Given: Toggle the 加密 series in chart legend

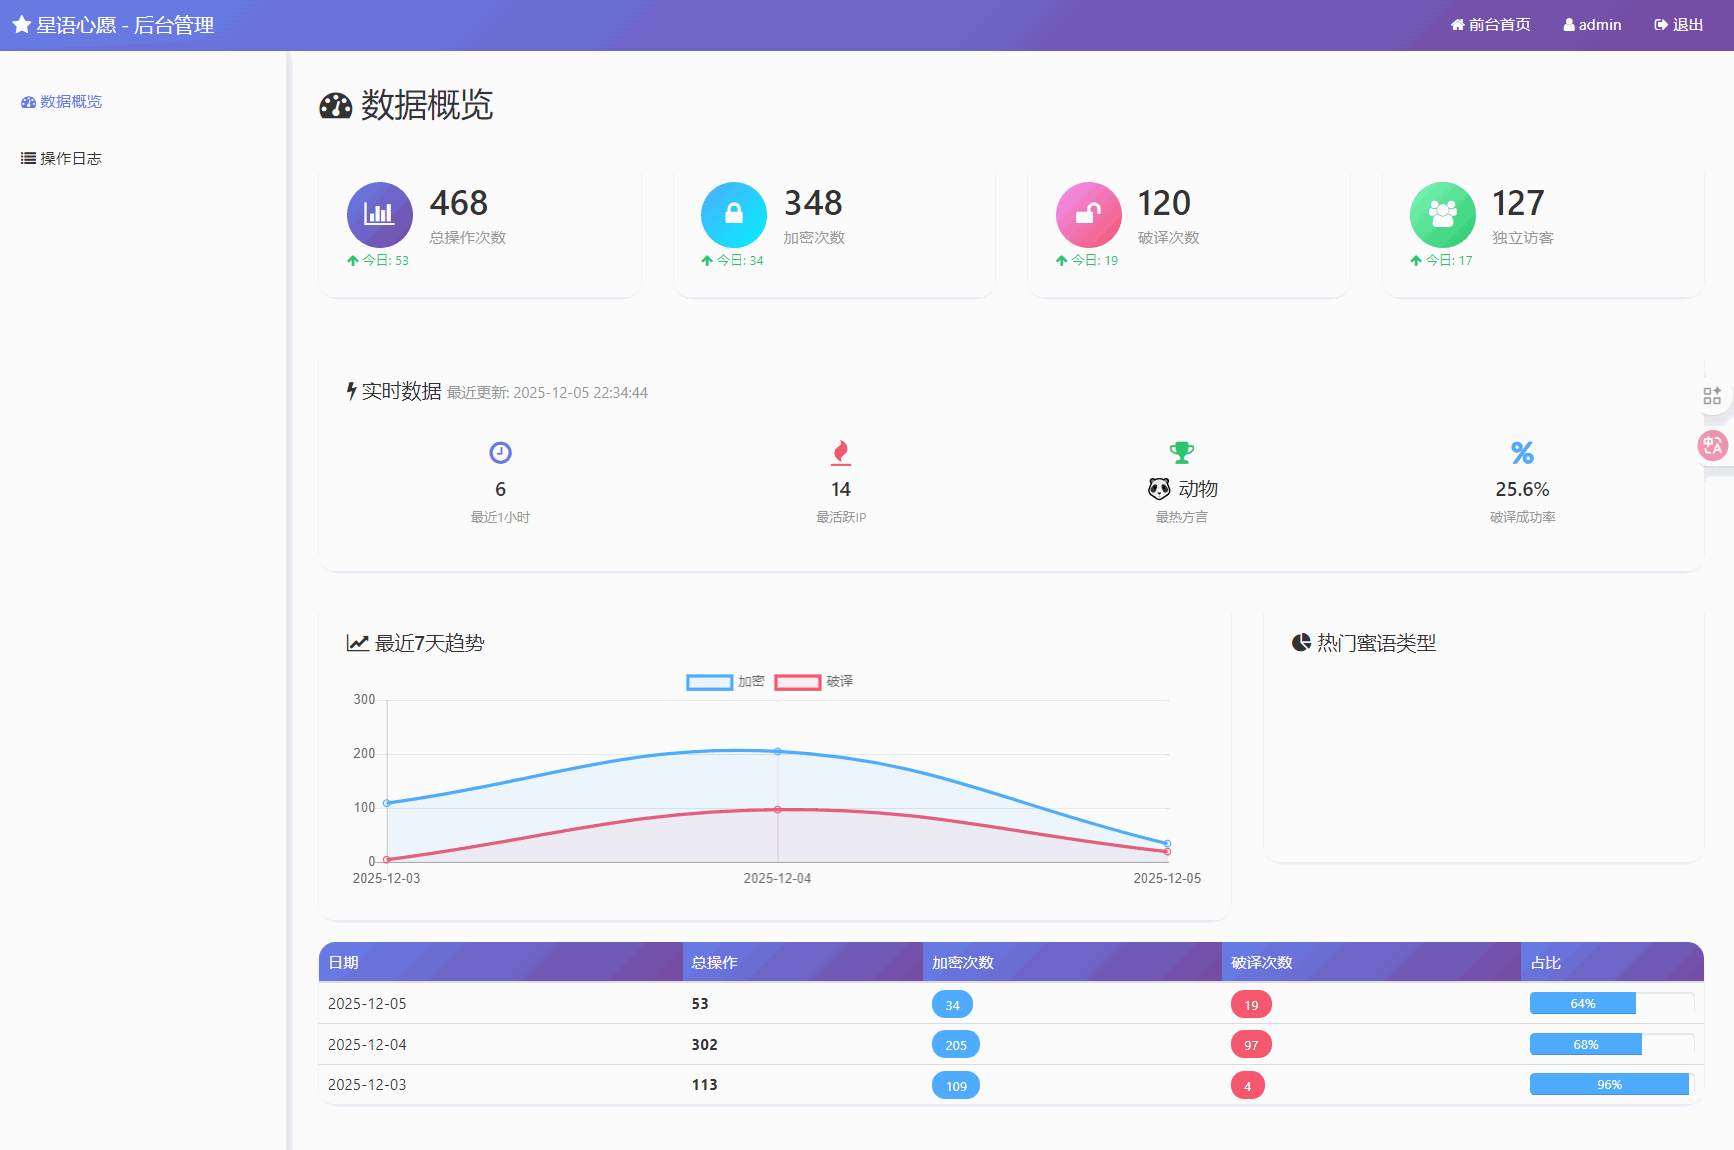Looking at the screenshot, I should 725,682.
